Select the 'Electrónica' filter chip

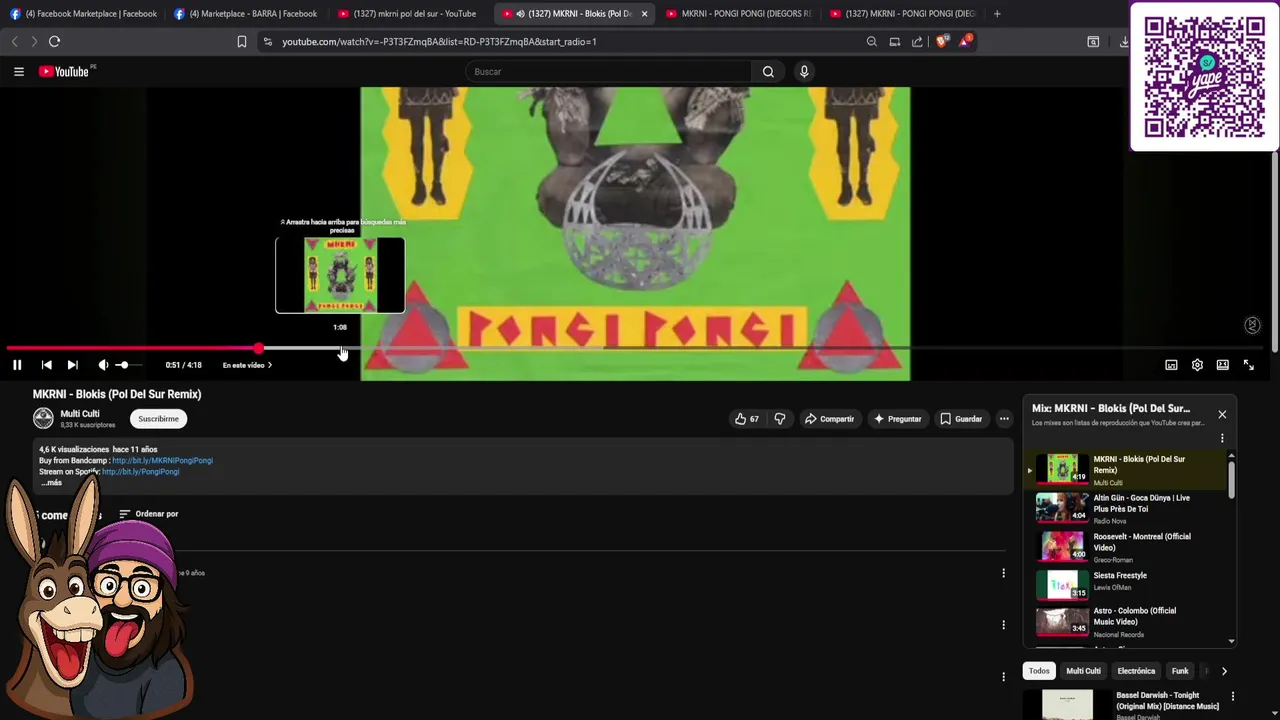click(1136, 671)
